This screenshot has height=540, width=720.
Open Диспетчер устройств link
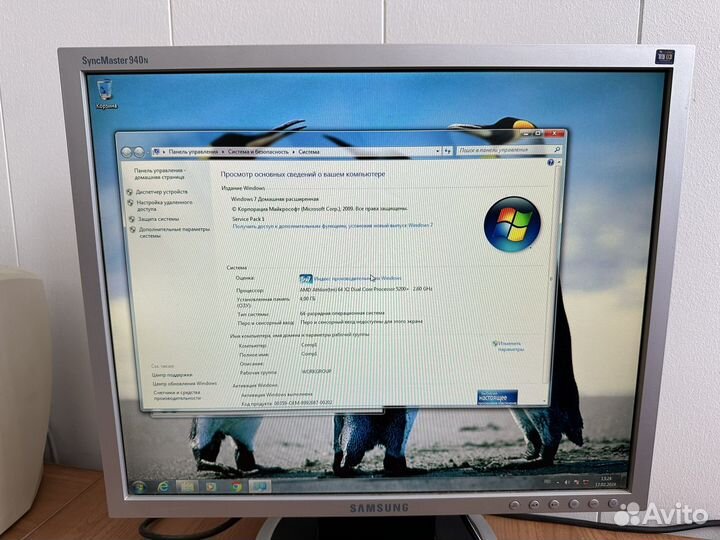(x=162, y=192)
